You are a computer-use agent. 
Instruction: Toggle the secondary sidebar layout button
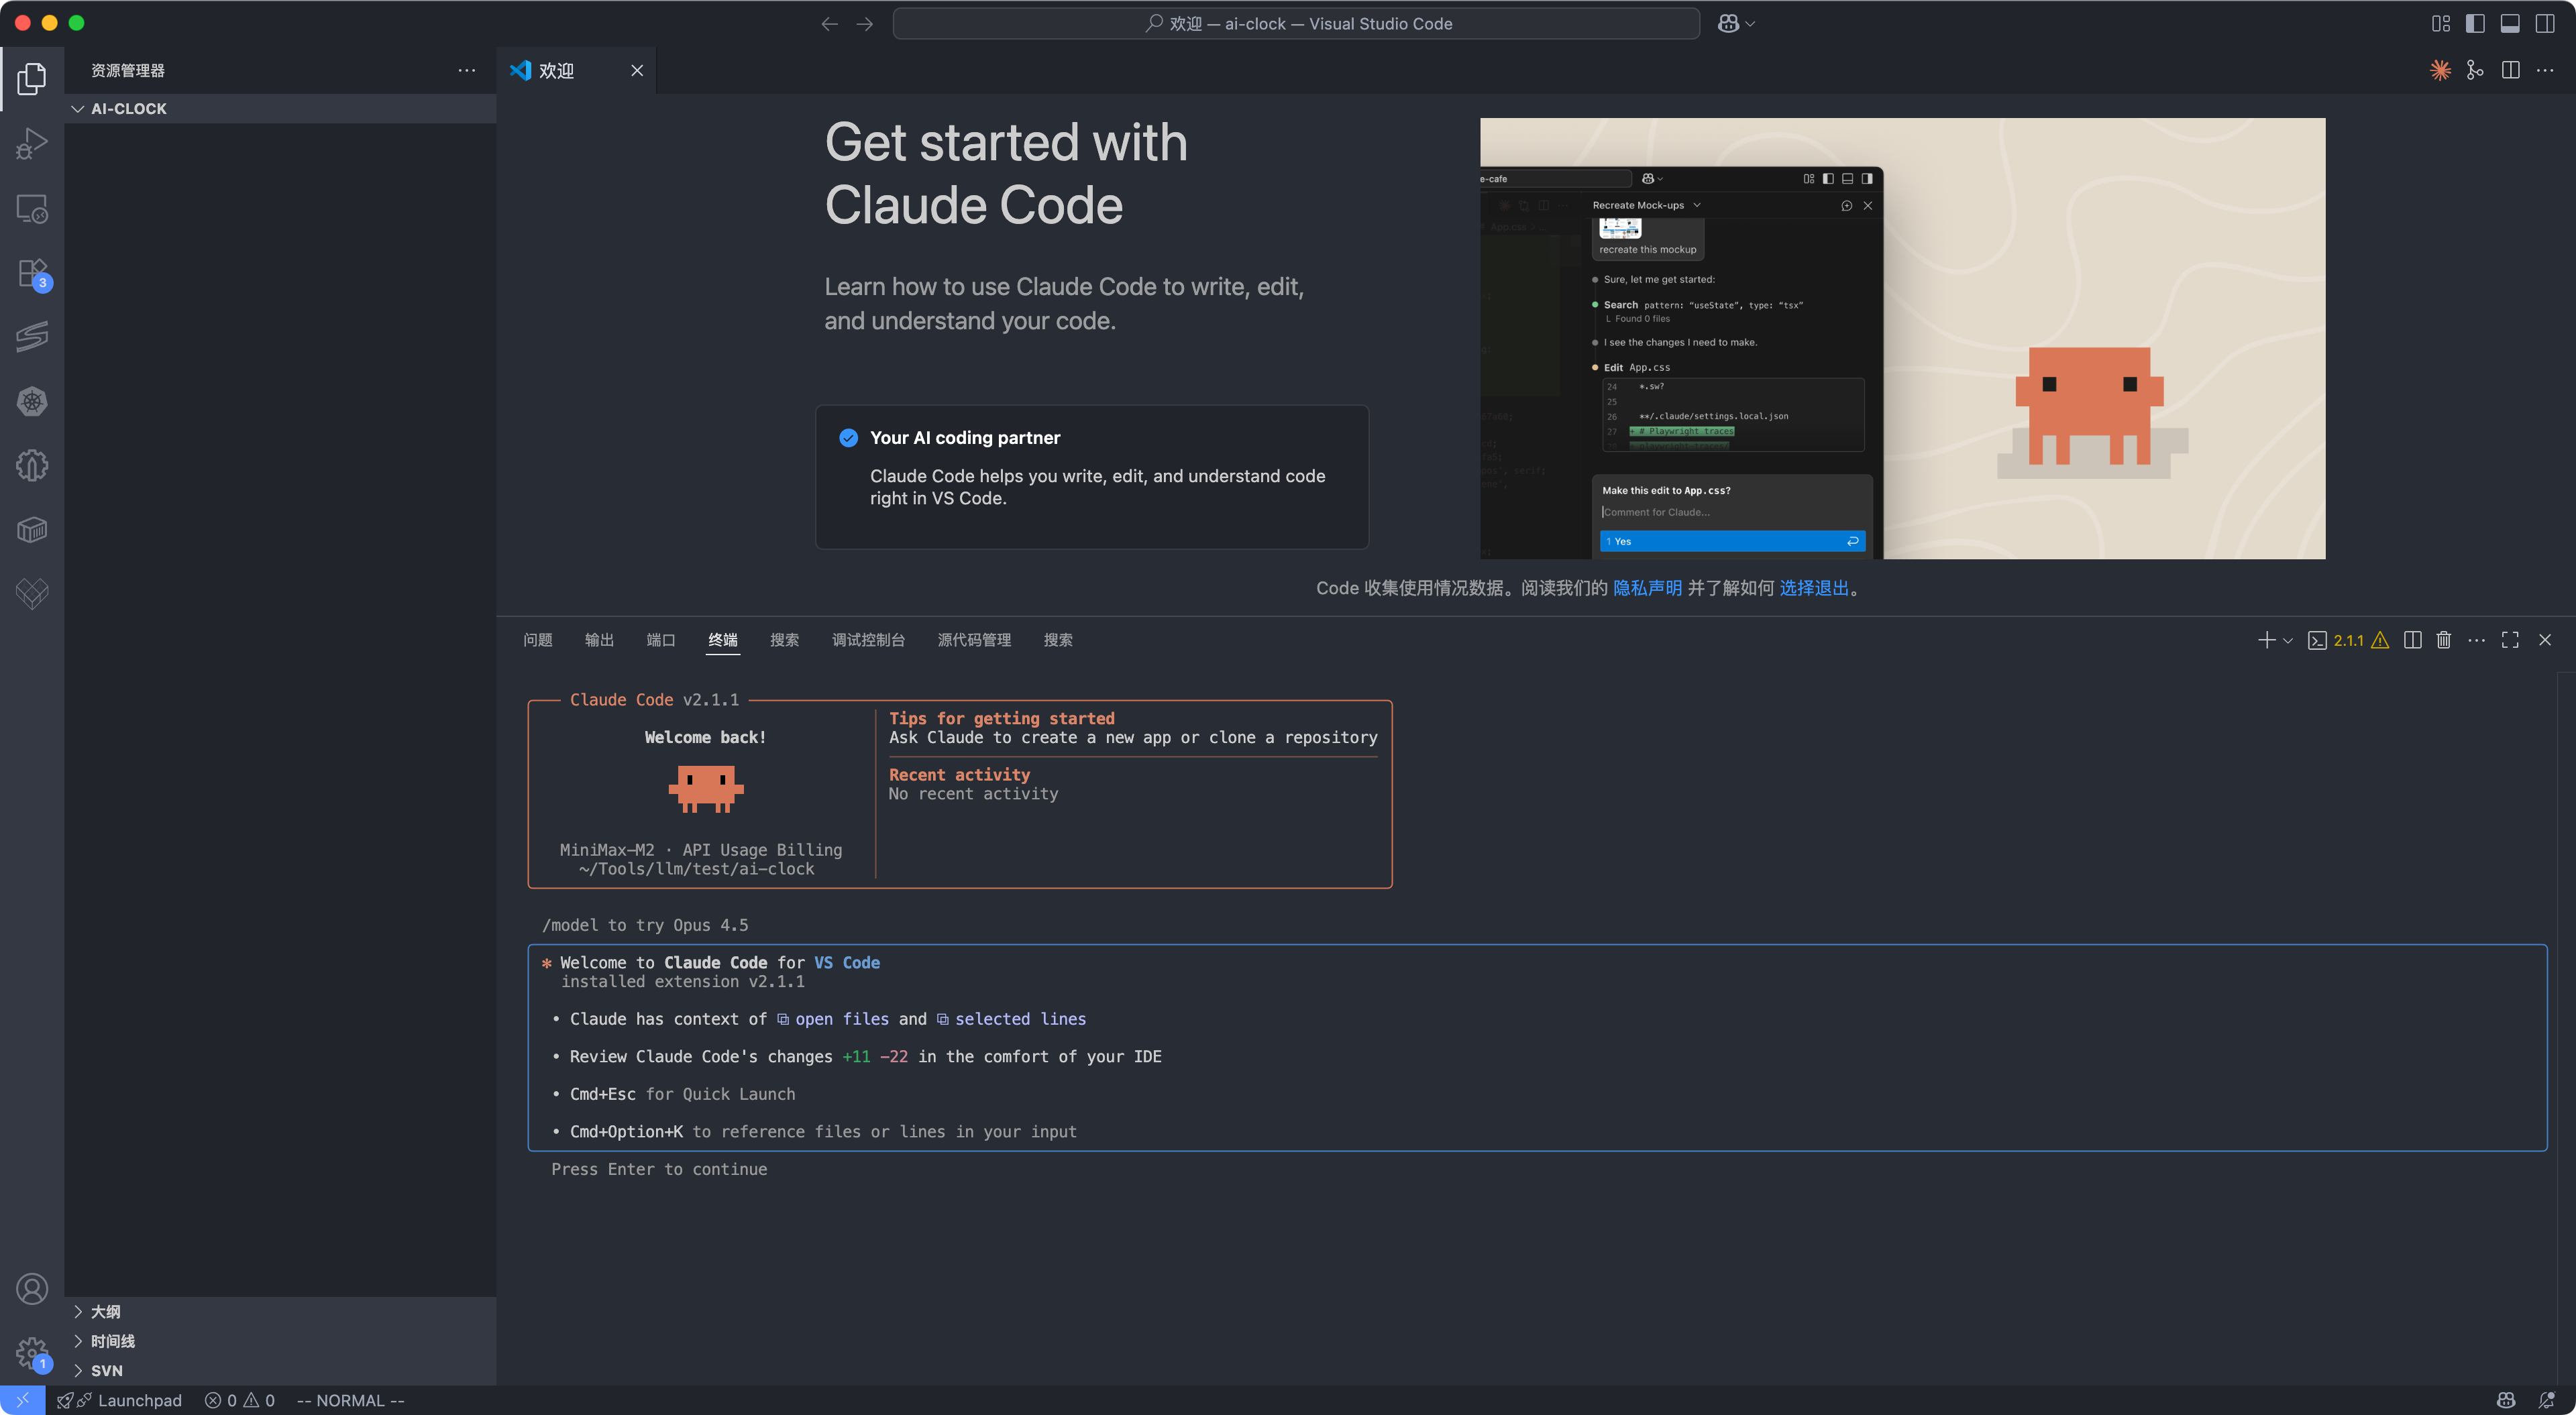[2545, 23]
